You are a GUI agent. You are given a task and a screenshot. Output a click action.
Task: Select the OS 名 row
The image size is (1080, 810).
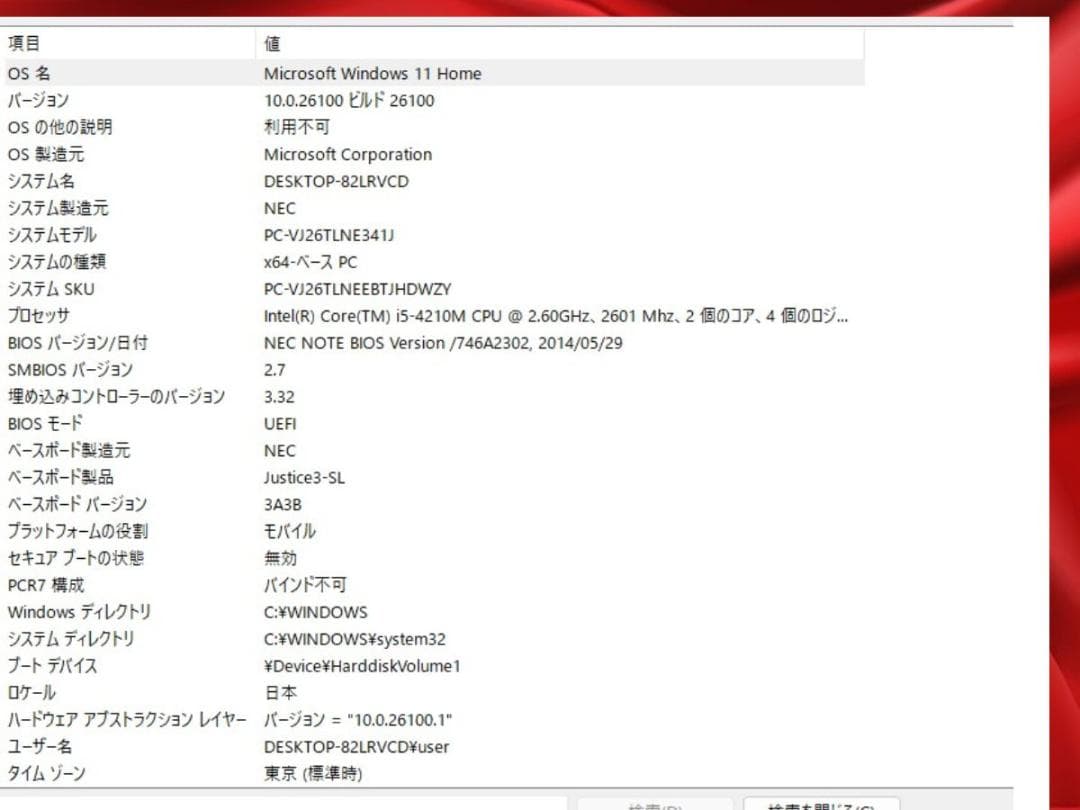pyautogui.click(x=433, y=73)
